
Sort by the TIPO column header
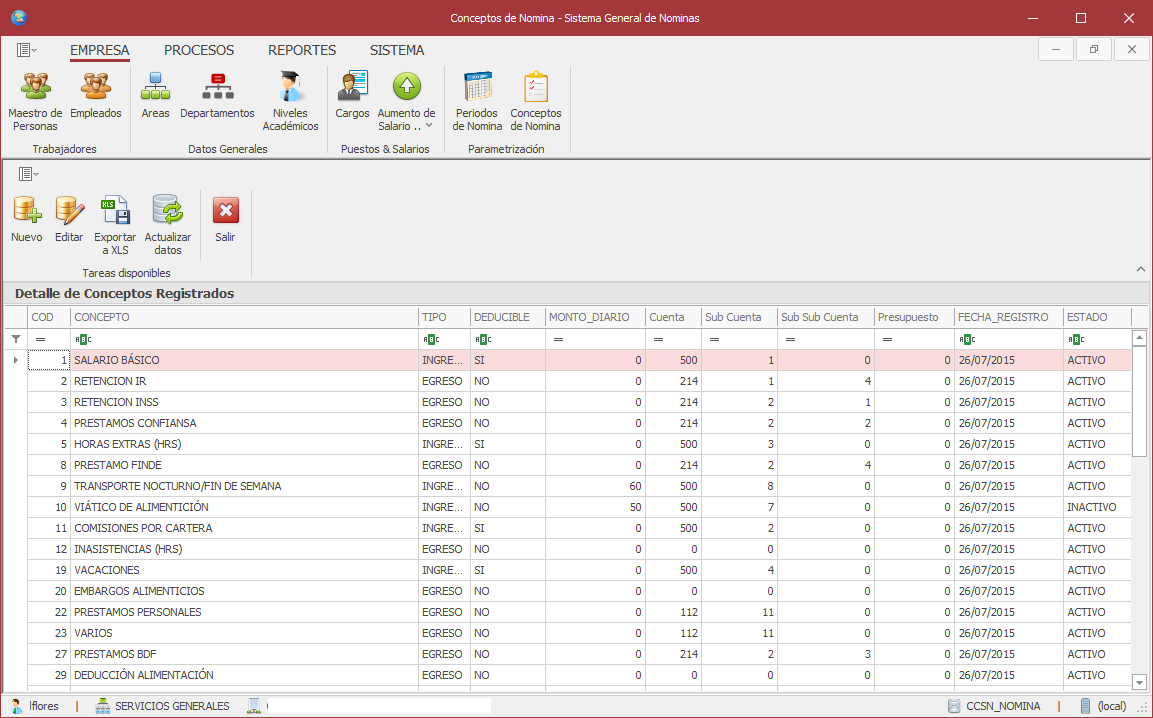(x=444, y=317)
